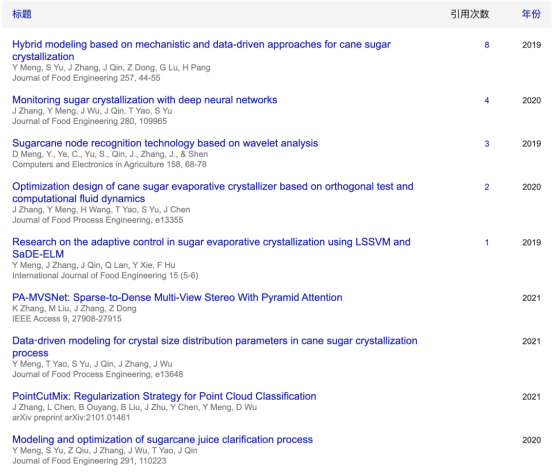
Task: Open Sugarcane node recognition wavelet analysis paper
Action: [x=165, y=143]
